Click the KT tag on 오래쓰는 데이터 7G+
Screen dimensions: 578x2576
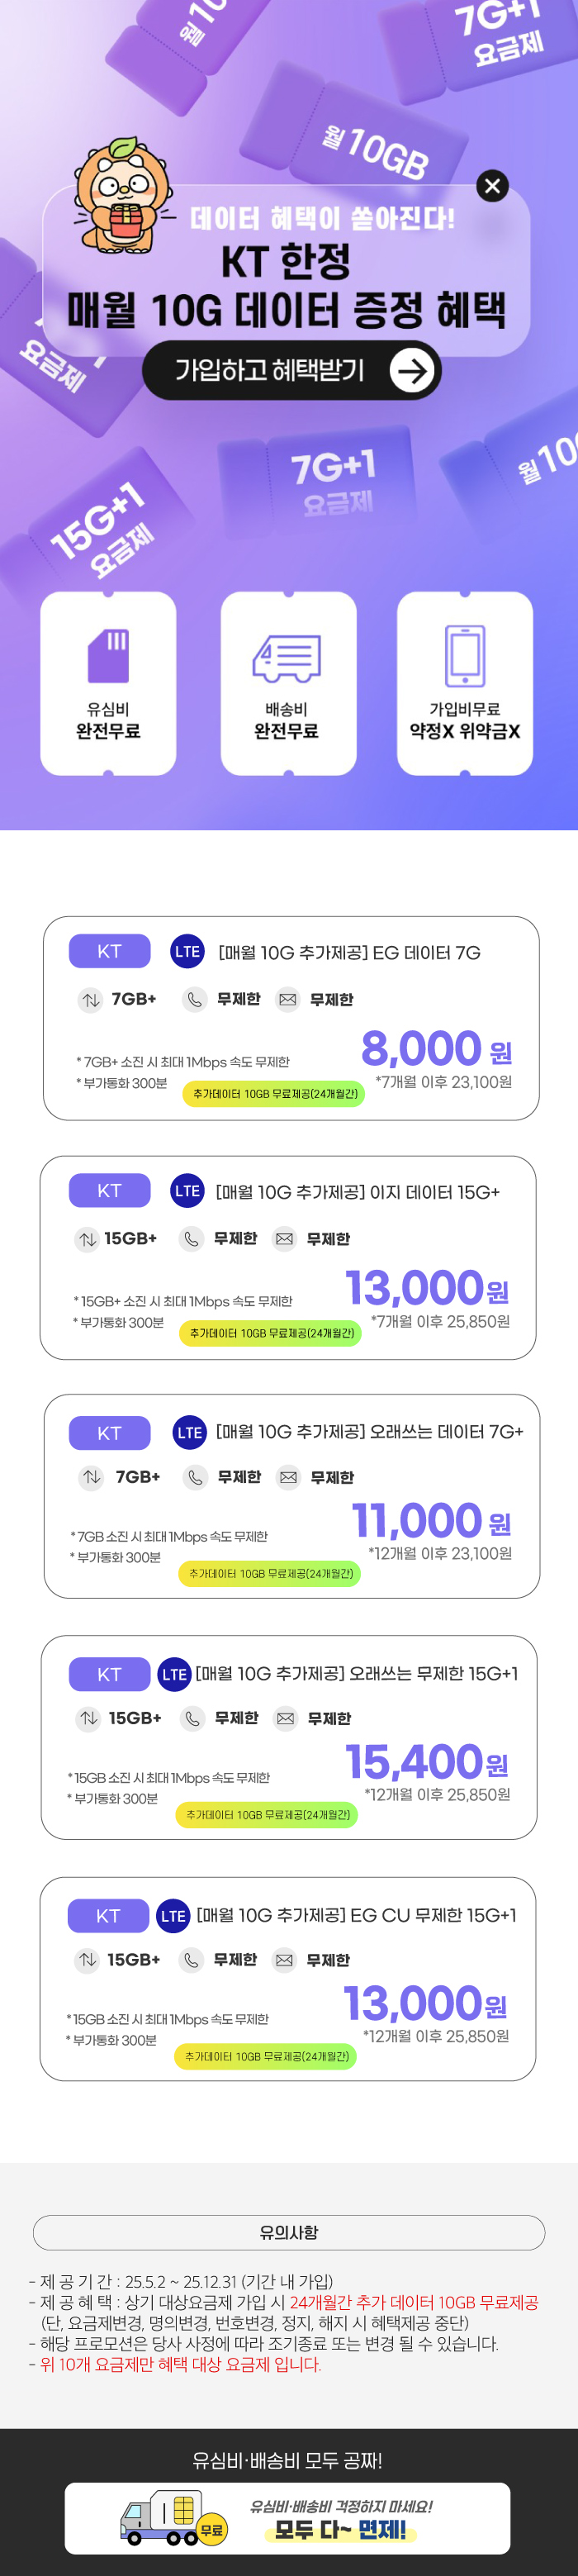point(109,1433)
